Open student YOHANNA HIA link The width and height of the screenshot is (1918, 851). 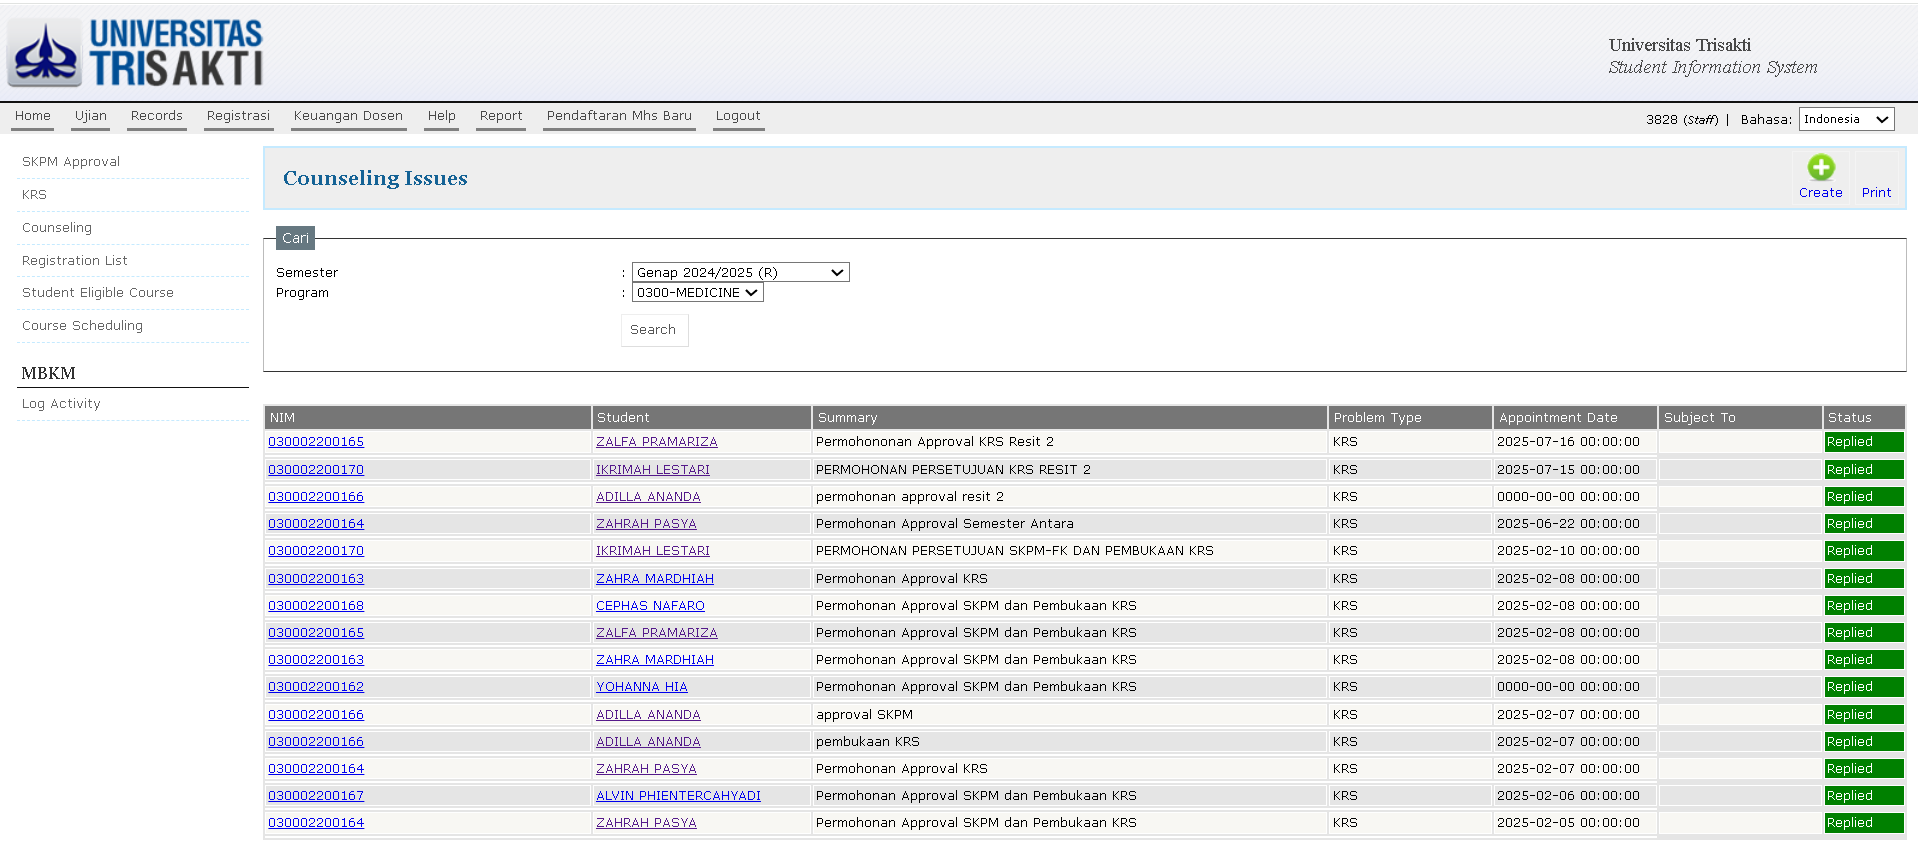click(x=642, y=687)
